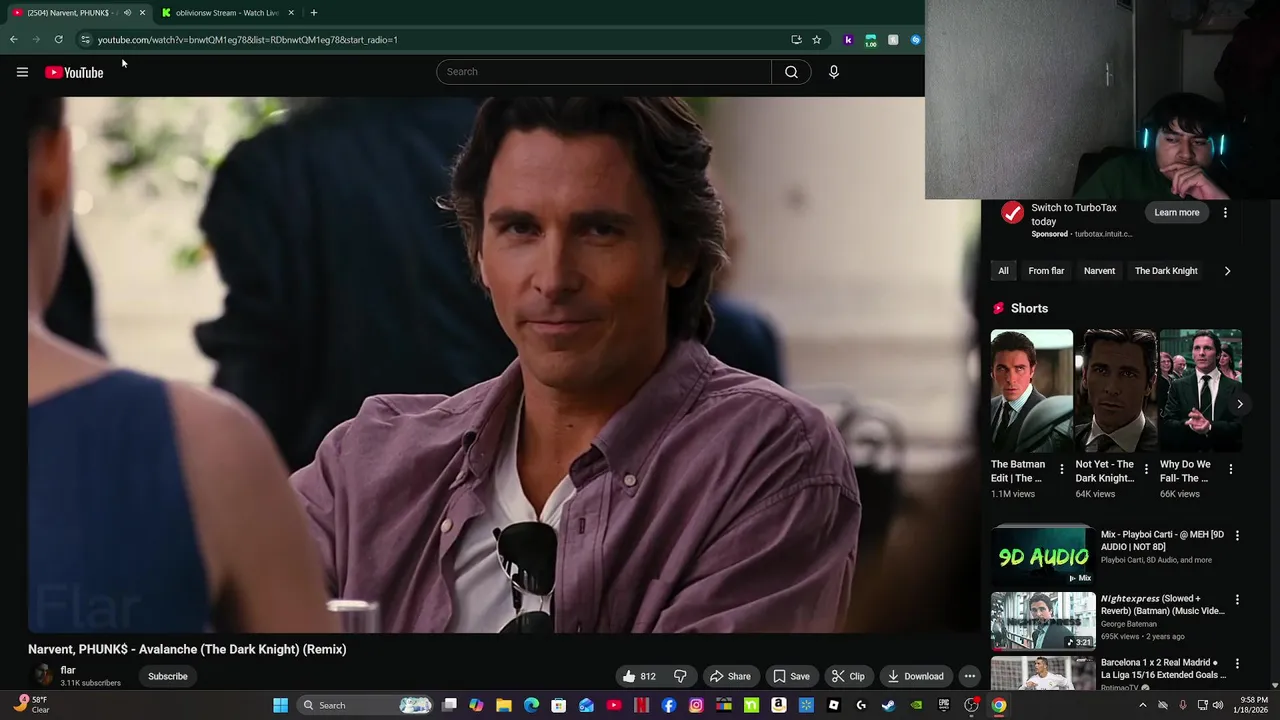Open a new browser tab
The width and height of the screenshot is (1280, 720).
pyautogui.click(x=313, y=13)
